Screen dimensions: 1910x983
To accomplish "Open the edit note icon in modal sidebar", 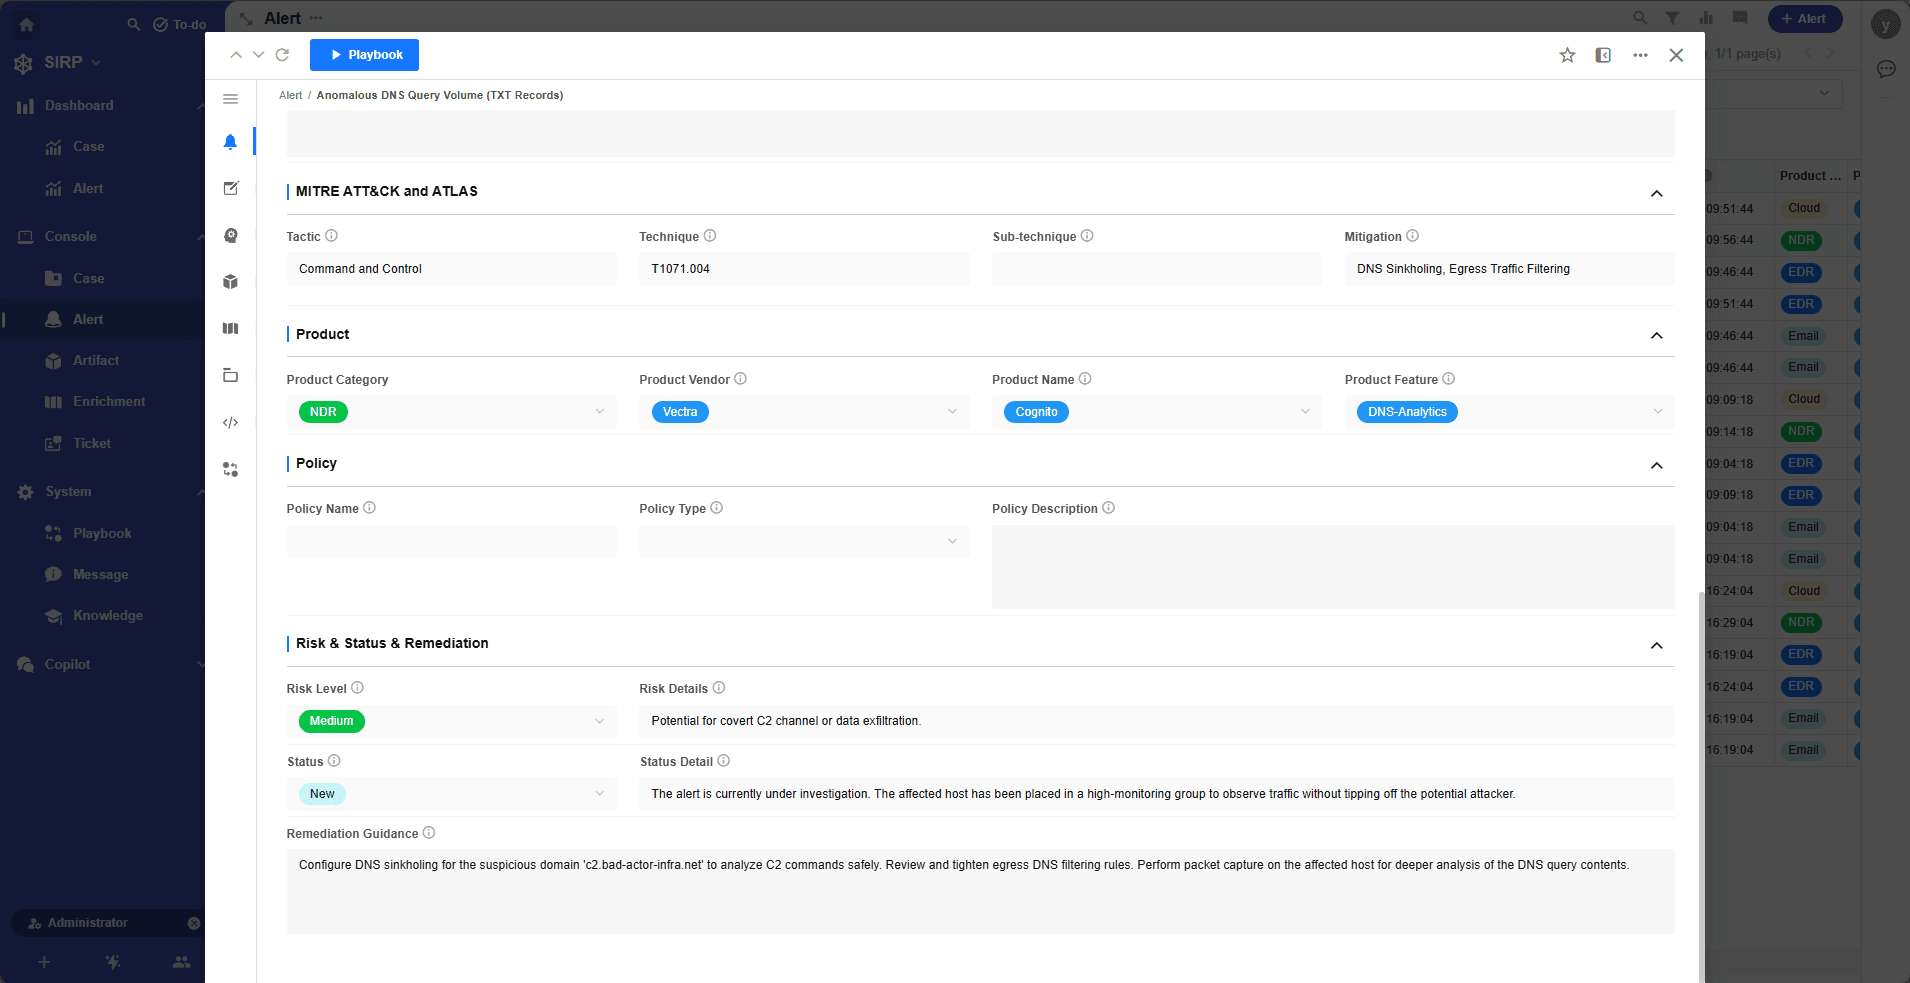I will 230,188.
